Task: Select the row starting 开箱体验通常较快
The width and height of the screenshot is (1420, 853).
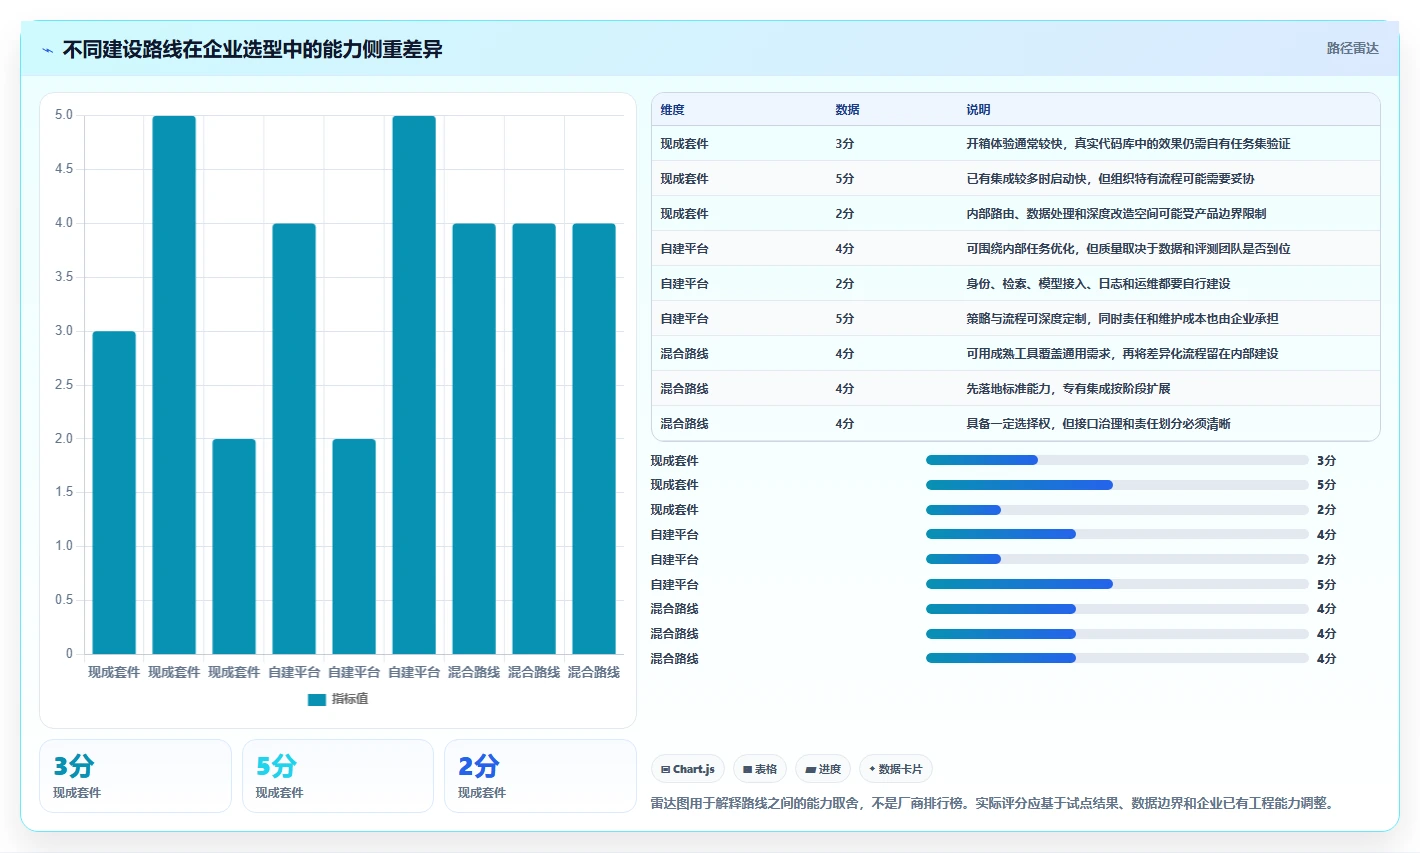Action: tap(1016, 144)
